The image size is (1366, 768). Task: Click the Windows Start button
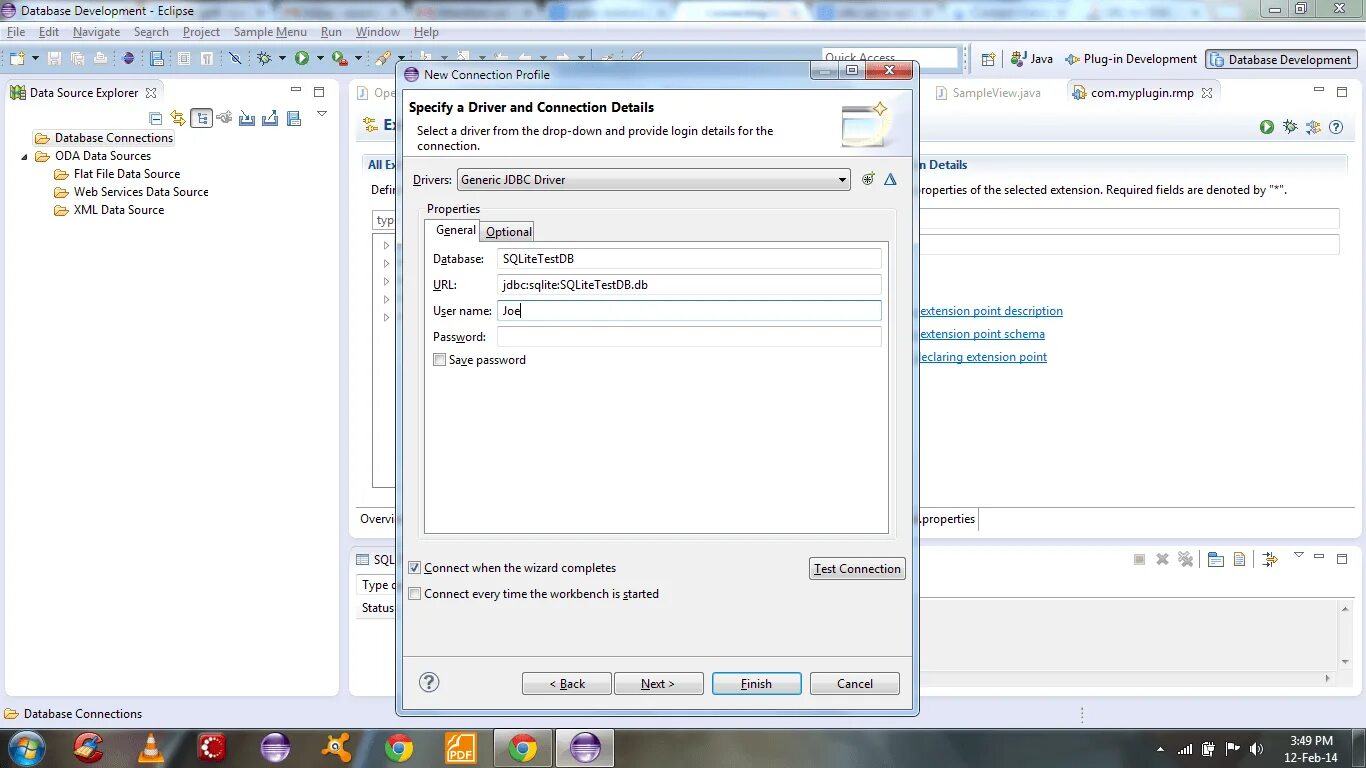point(25,748)
